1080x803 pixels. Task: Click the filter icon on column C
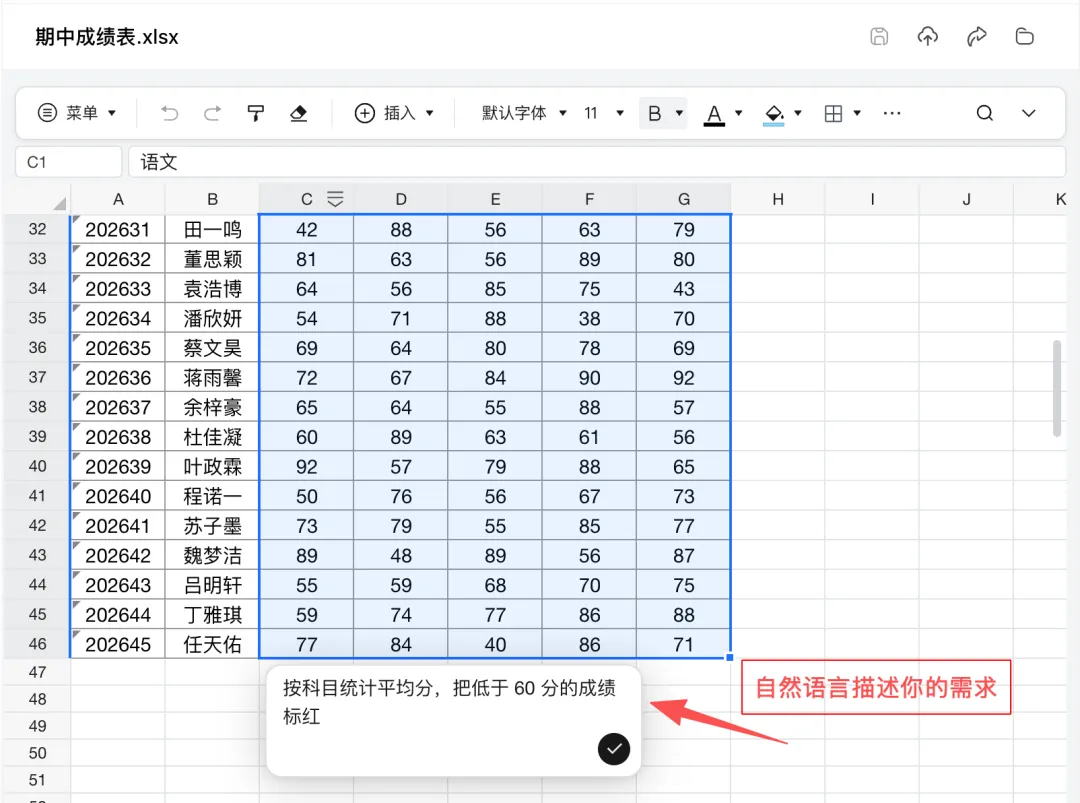pyautogui.click(x=335, y=199)
